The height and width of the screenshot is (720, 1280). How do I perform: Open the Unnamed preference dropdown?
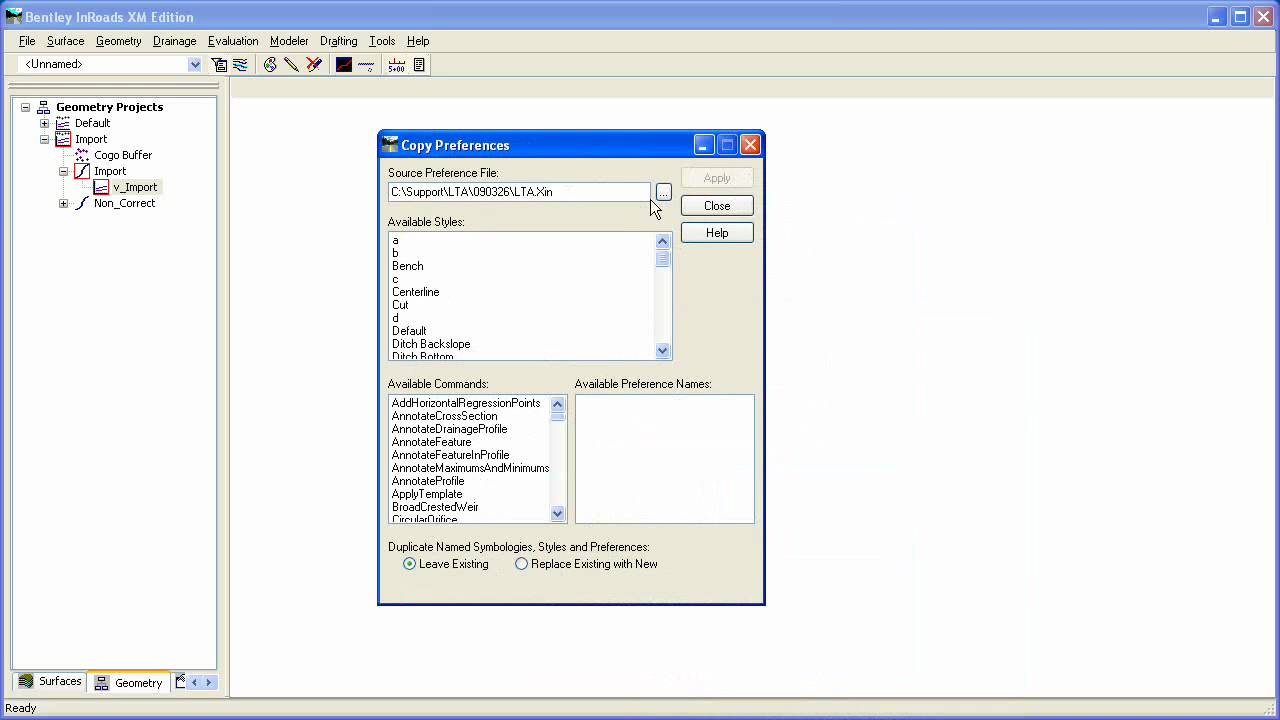point(195,64)
